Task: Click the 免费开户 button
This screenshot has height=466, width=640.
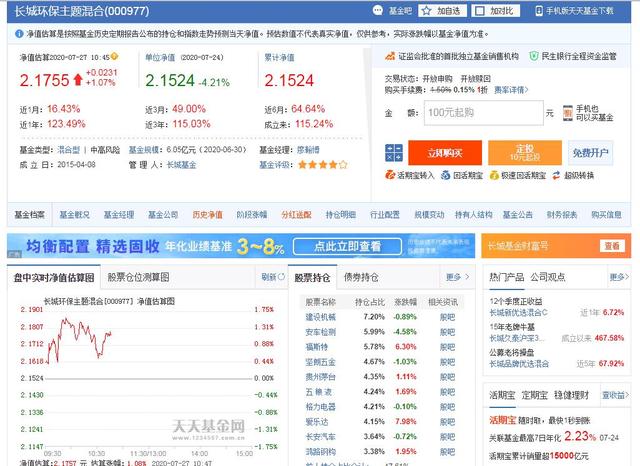Action: tap(590, 153)
